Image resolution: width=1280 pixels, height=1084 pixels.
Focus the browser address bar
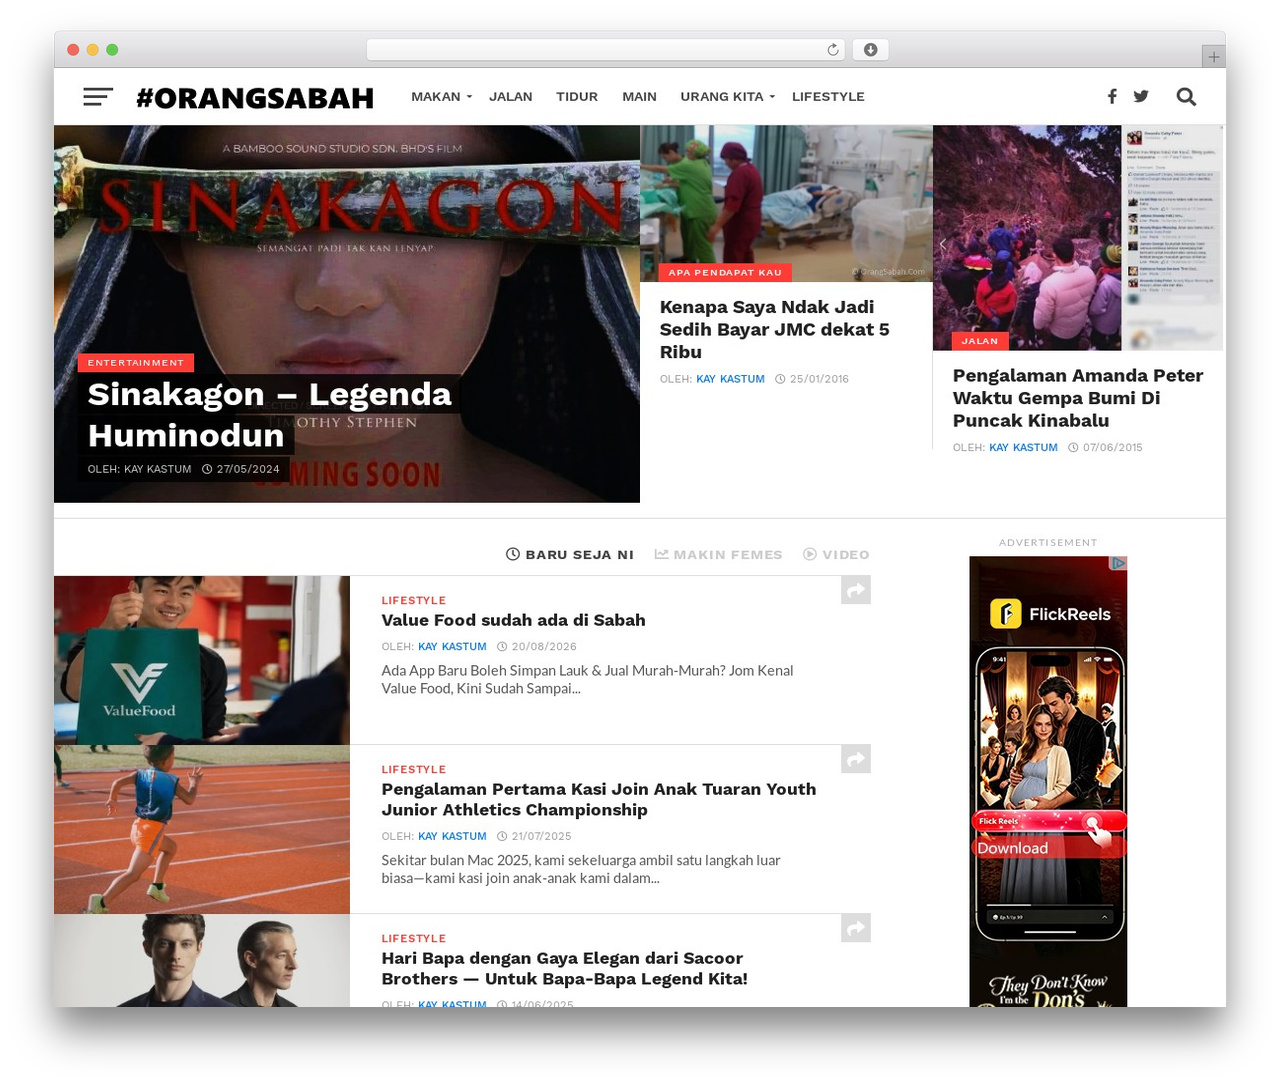[x=605, y=50]
